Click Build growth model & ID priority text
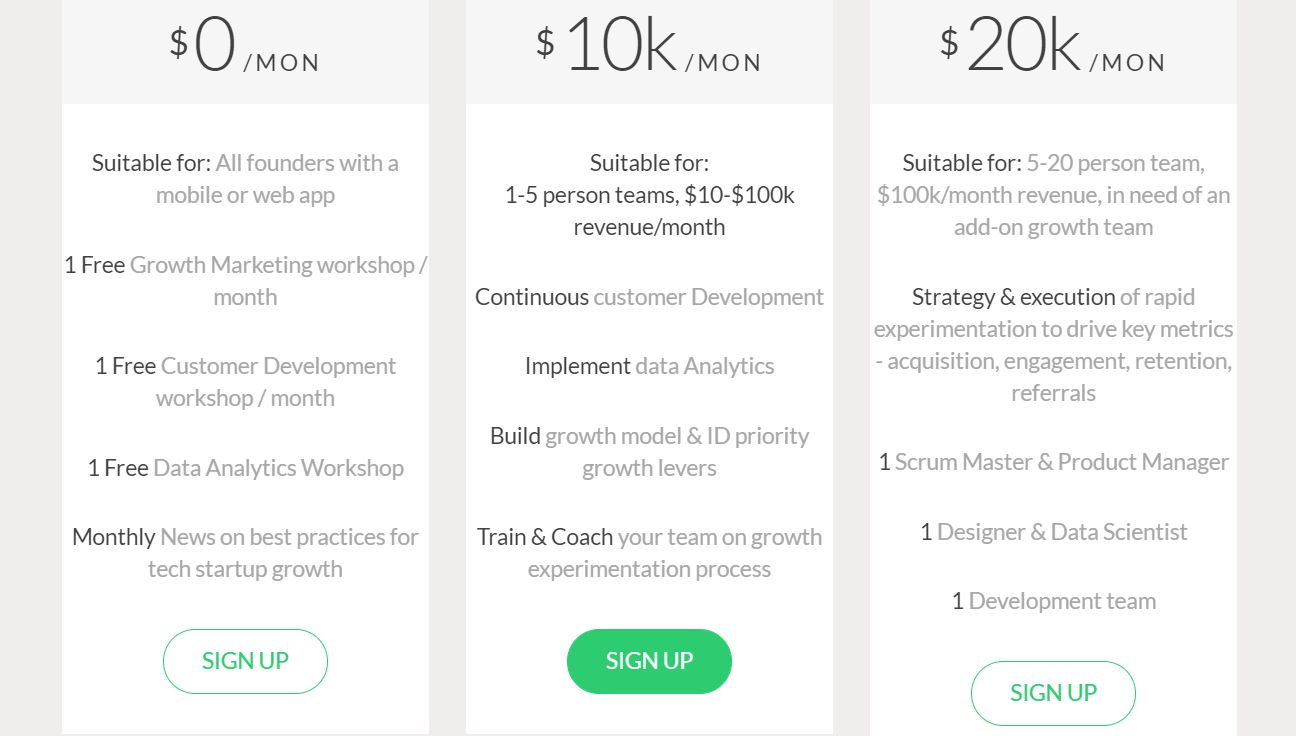This screenshot has height=736, width=1296. point(649,452)
